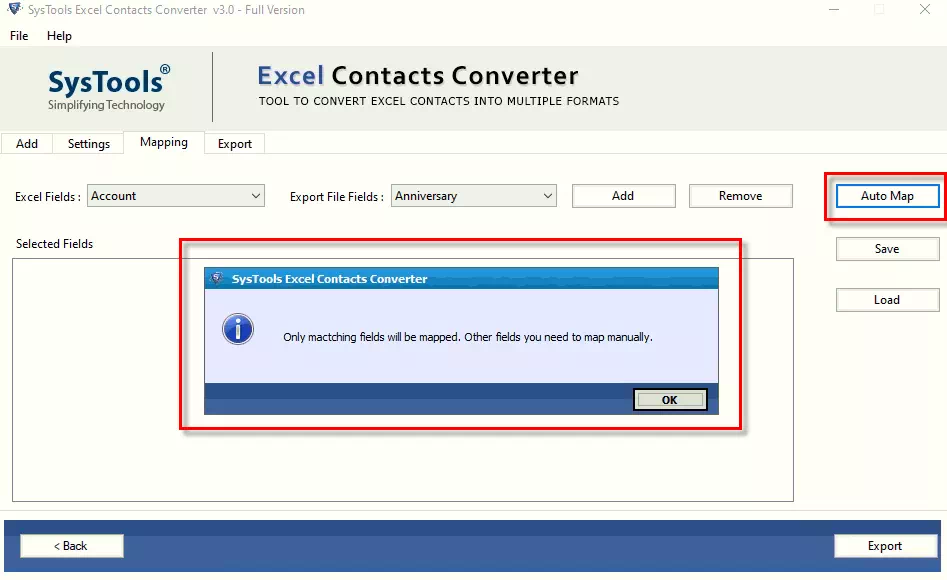Click the Add mapping button
Screen dimensions: 947x580
tap(623, 196)
